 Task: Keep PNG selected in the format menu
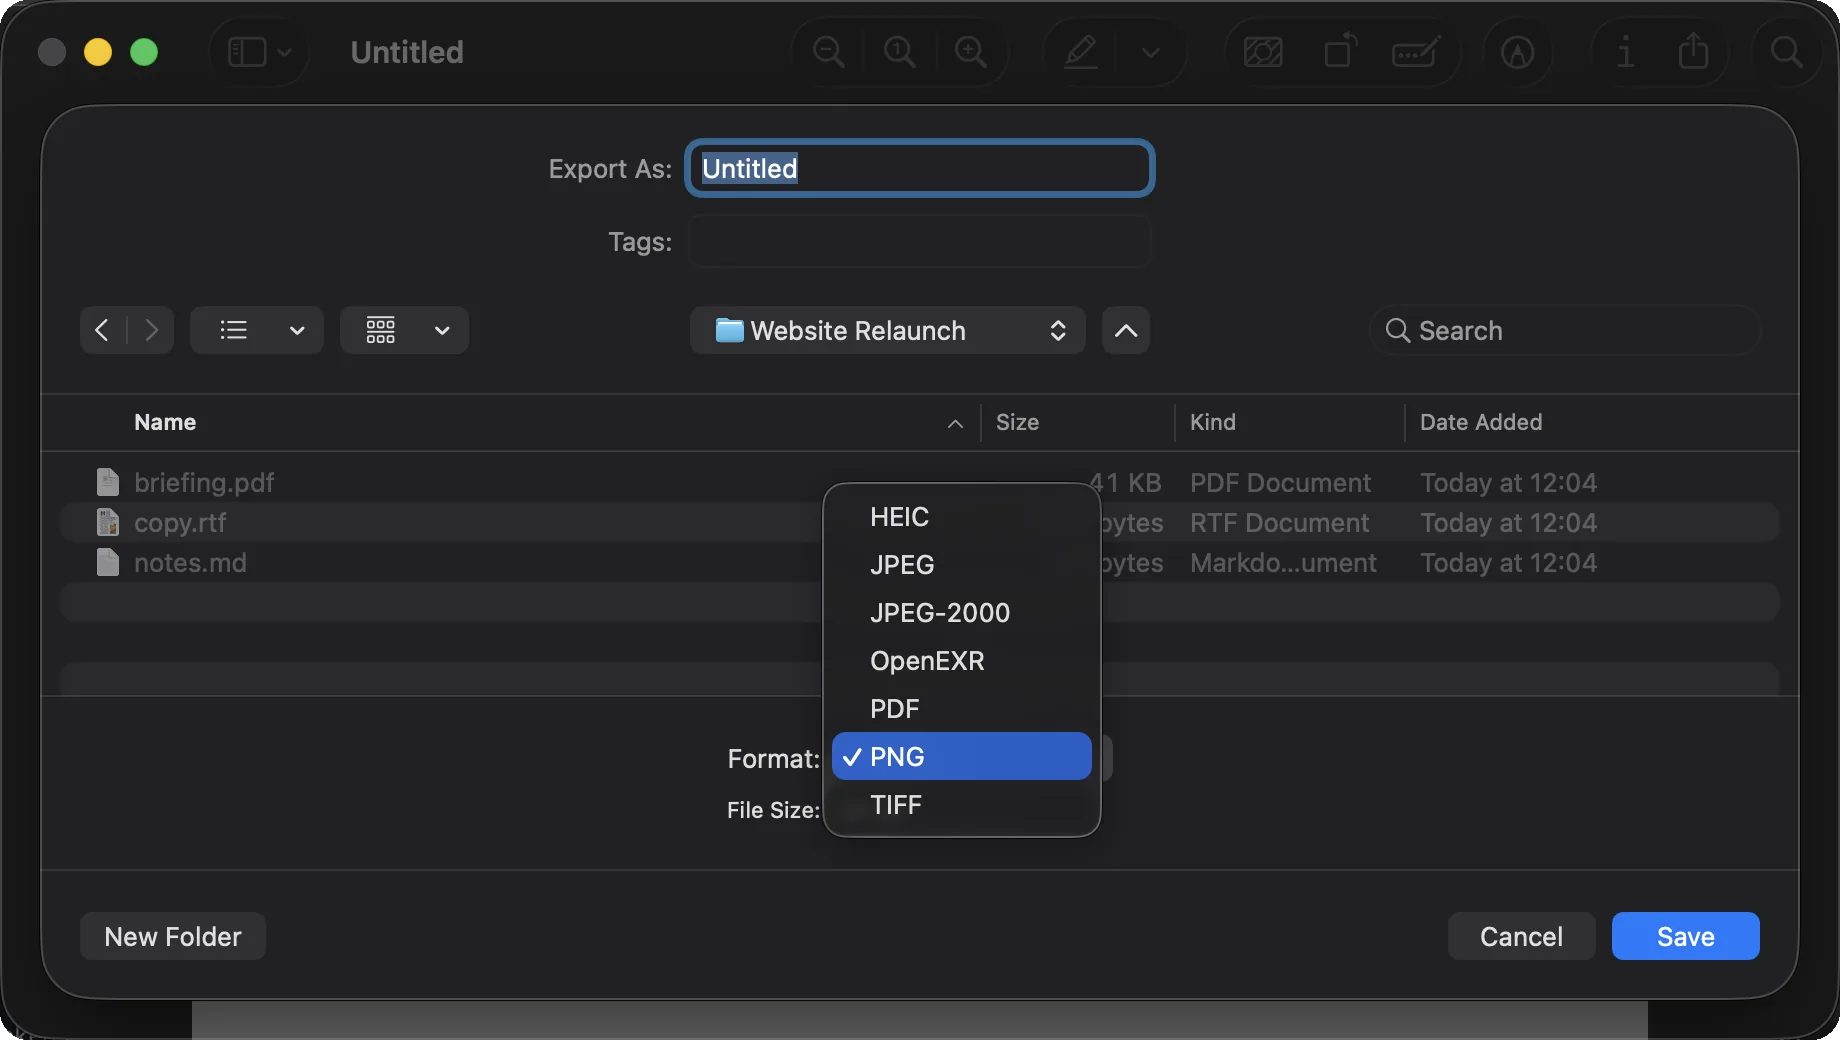click(962, 756)
